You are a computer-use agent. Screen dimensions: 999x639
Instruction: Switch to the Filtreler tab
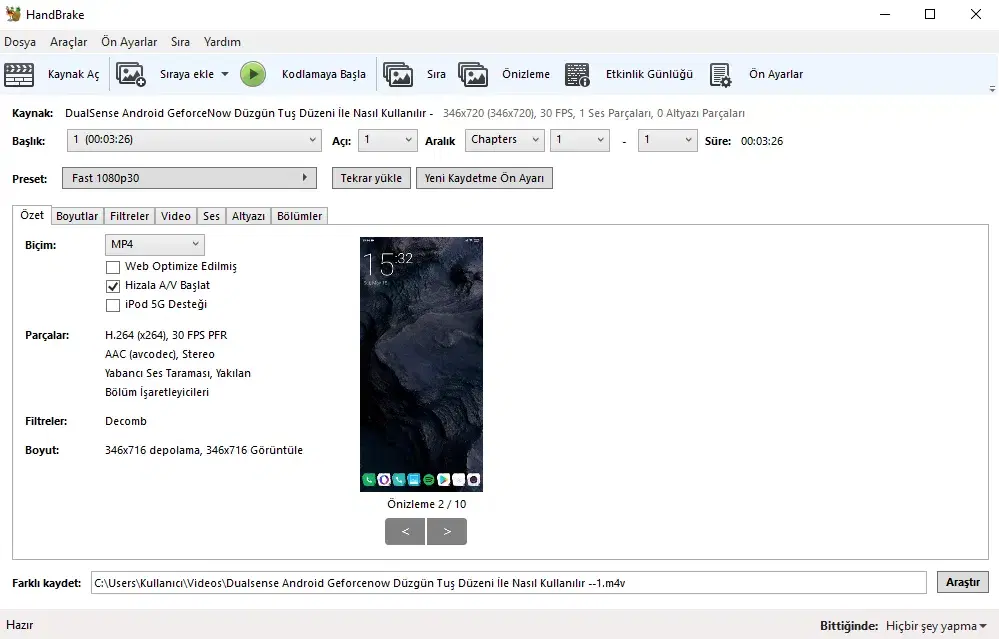[129, 216]
